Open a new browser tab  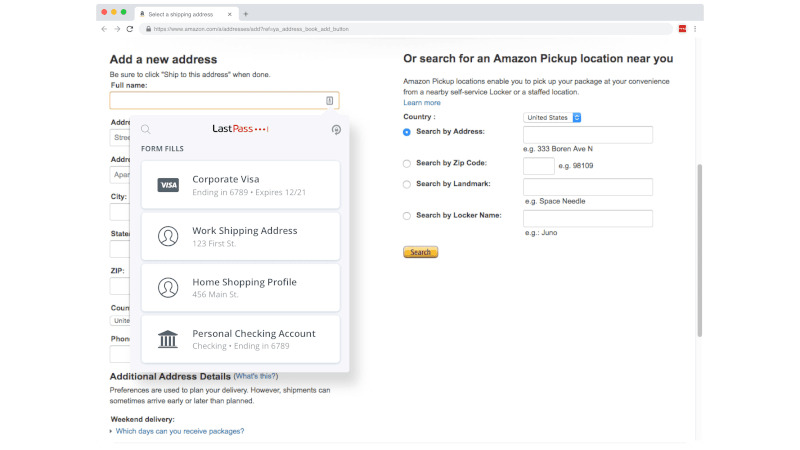click(246, 14)
